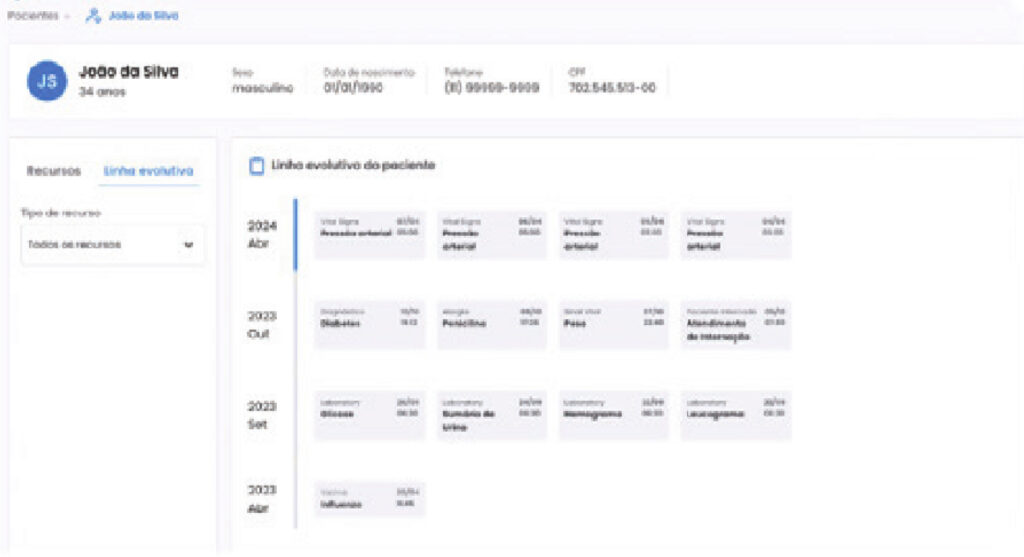Viewport: 1024px width, 557px height.
Task: Jump to the 2024 Abr timeline marker
Action: click(x=262, y=235)
